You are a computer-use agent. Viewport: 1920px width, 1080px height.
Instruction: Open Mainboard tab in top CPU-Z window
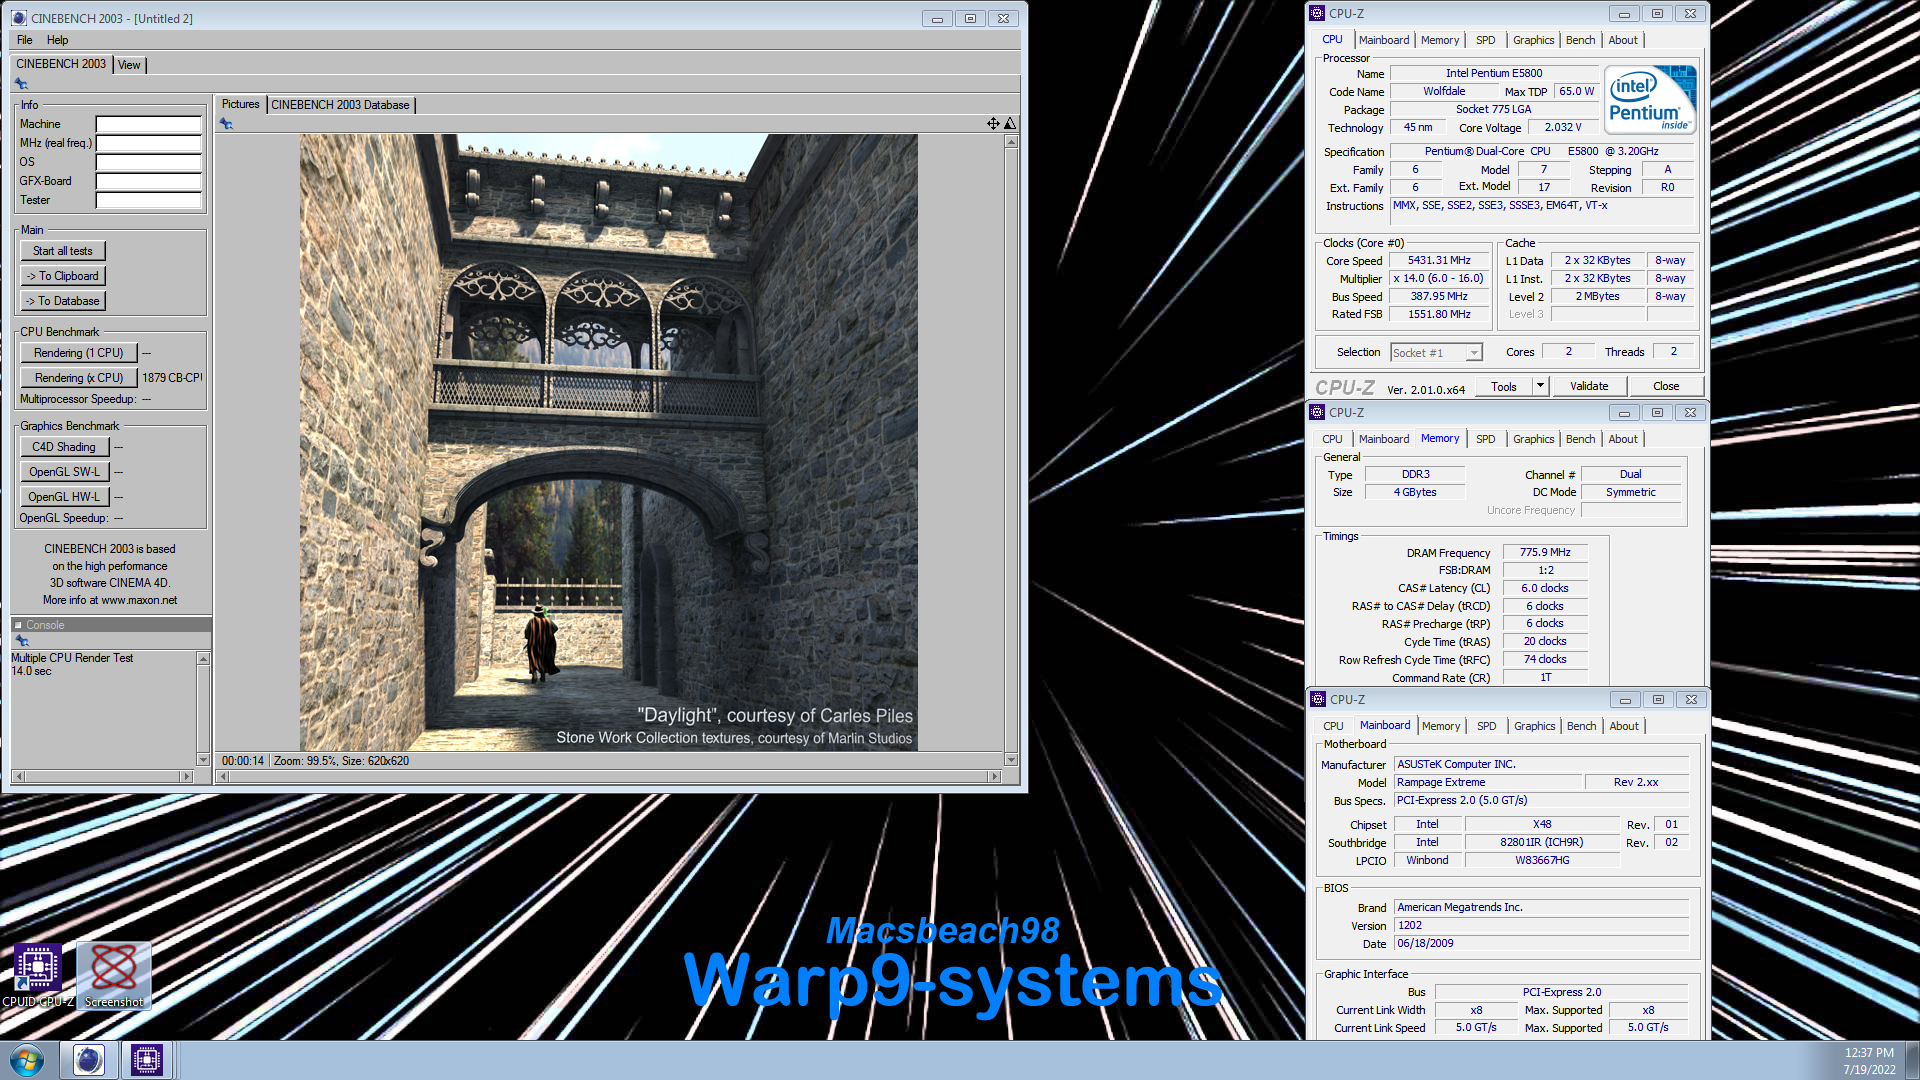(x=1384, y=40)
